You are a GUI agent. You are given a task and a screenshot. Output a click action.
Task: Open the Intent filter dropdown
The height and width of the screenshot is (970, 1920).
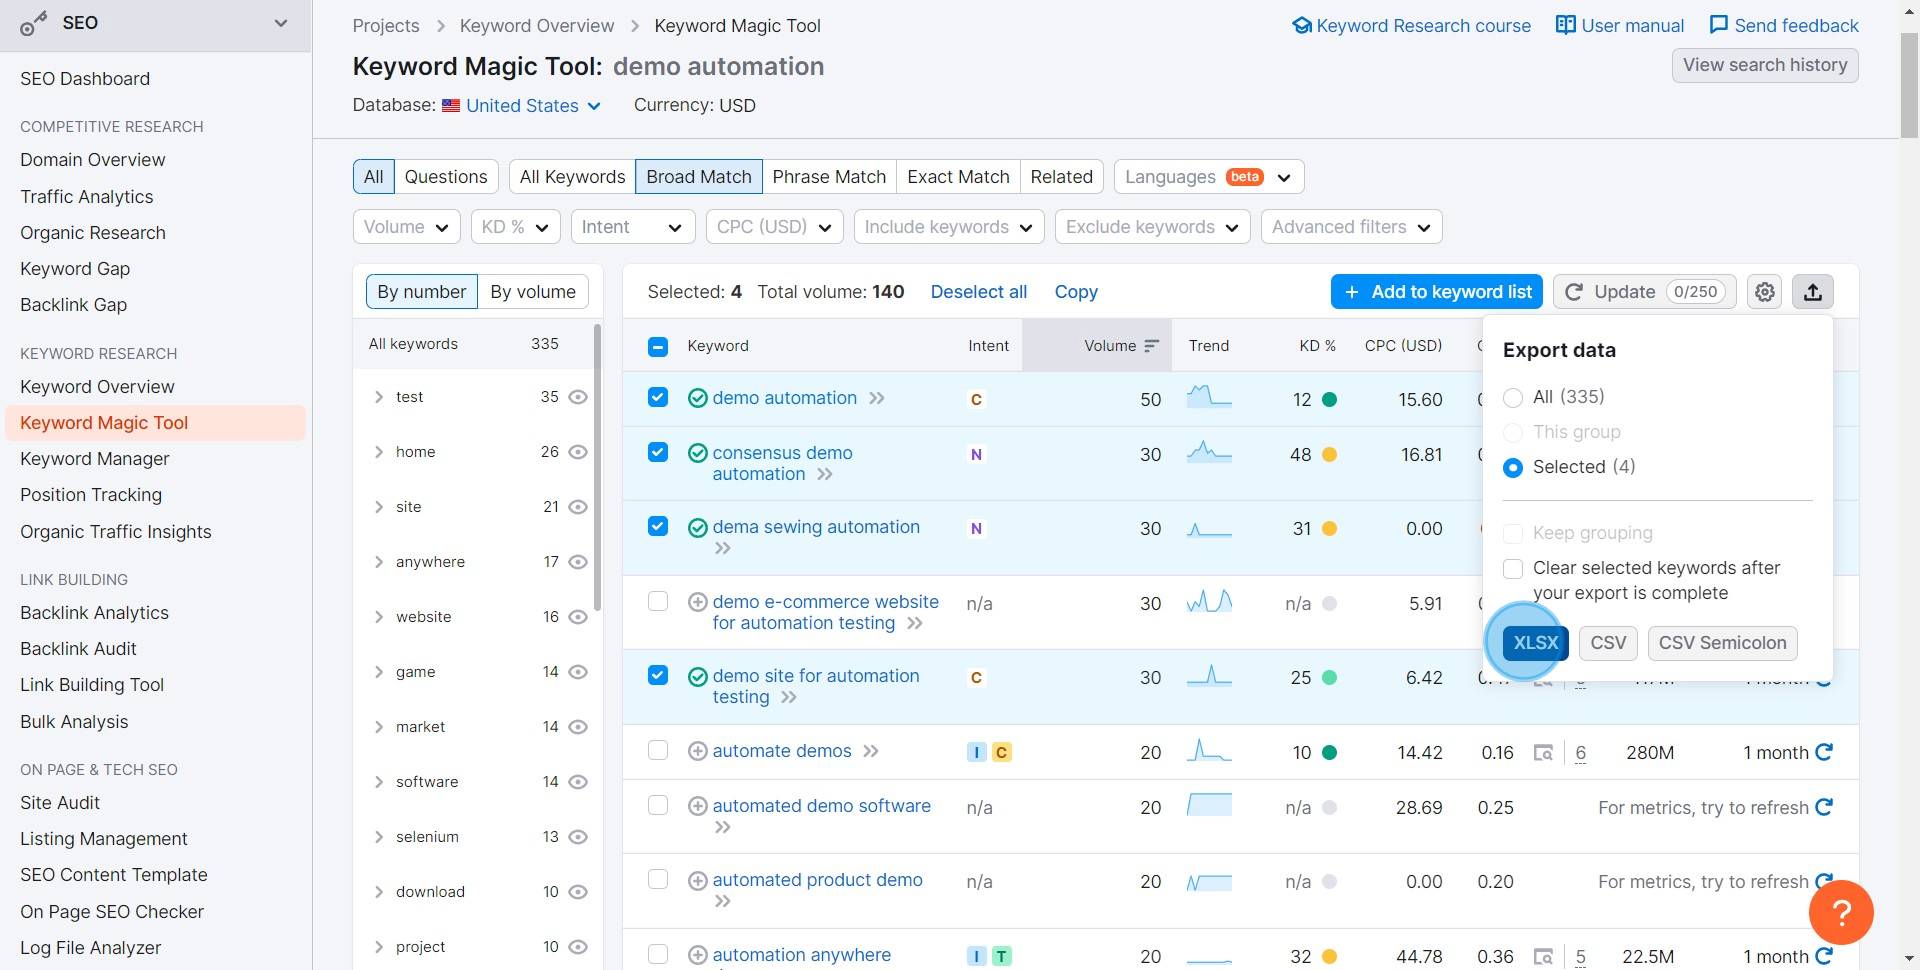632,227
